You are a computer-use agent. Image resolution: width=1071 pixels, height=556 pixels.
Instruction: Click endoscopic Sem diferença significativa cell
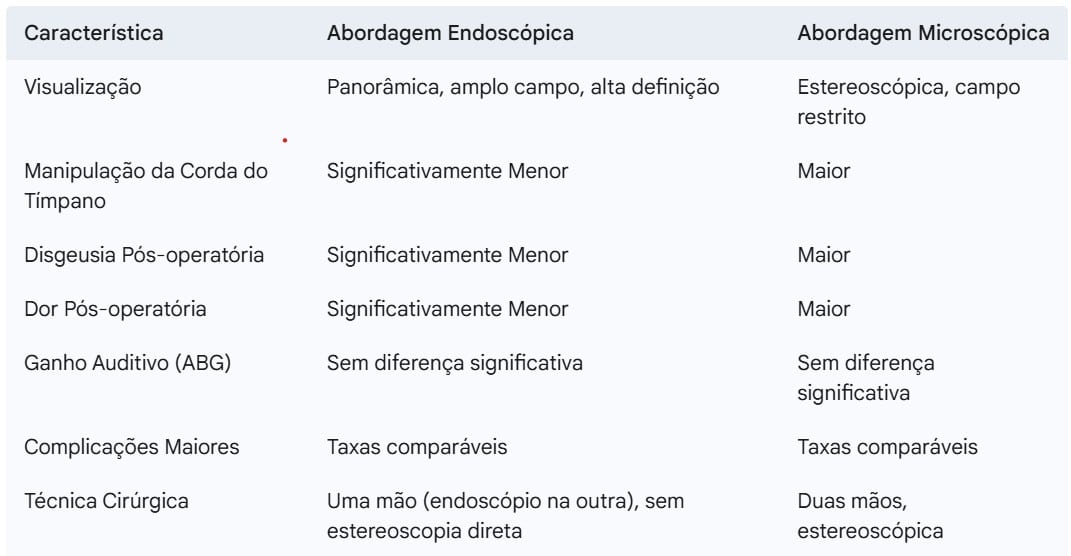coord(455,363)
